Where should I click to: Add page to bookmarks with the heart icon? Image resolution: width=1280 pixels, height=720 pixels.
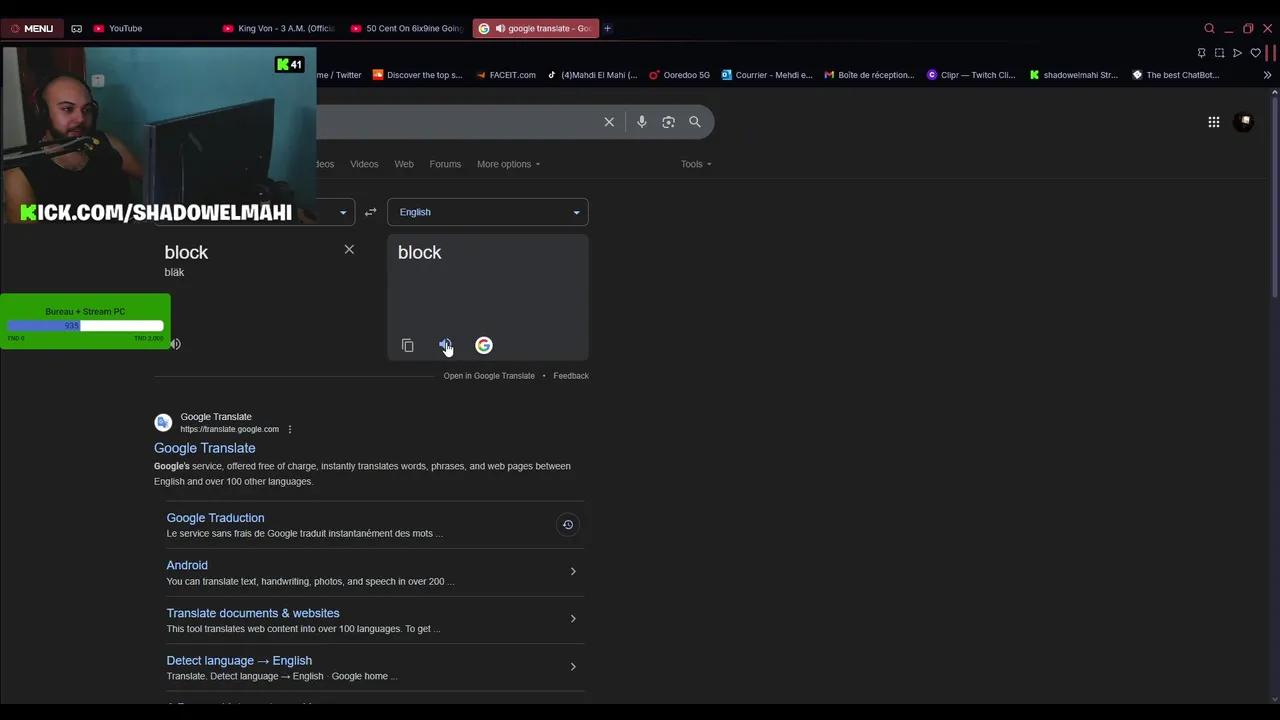tap(1255, 53)
